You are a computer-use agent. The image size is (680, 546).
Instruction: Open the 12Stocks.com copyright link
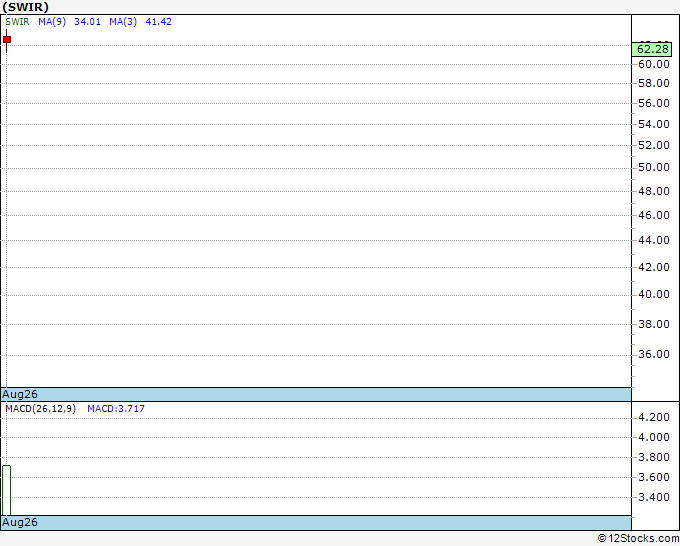click(x=638, y=538)
